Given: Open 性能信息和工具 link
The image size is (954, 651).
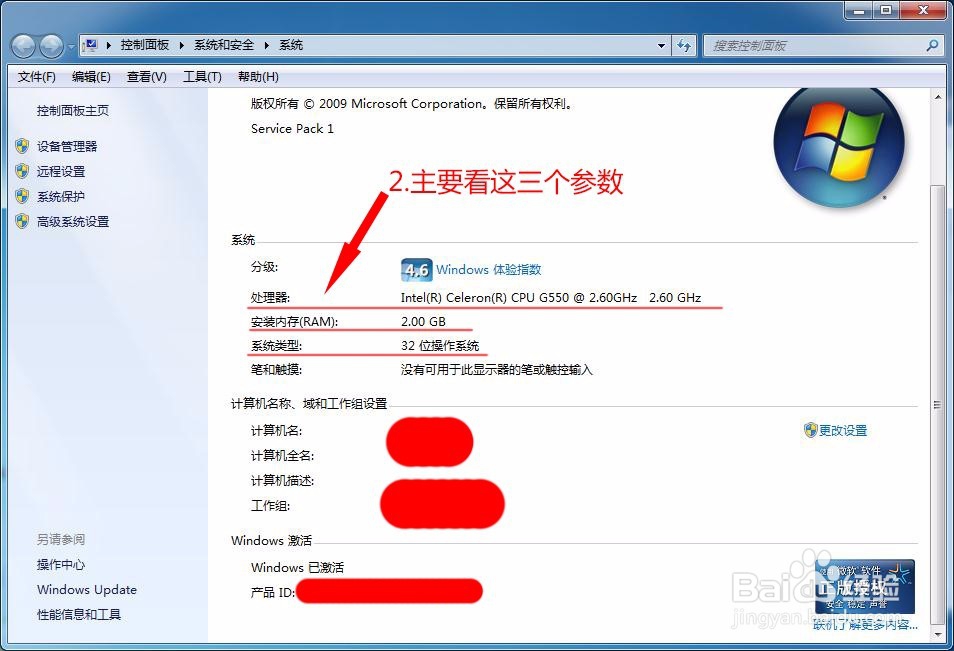Looking at the screenshot, I should [79, 614].
